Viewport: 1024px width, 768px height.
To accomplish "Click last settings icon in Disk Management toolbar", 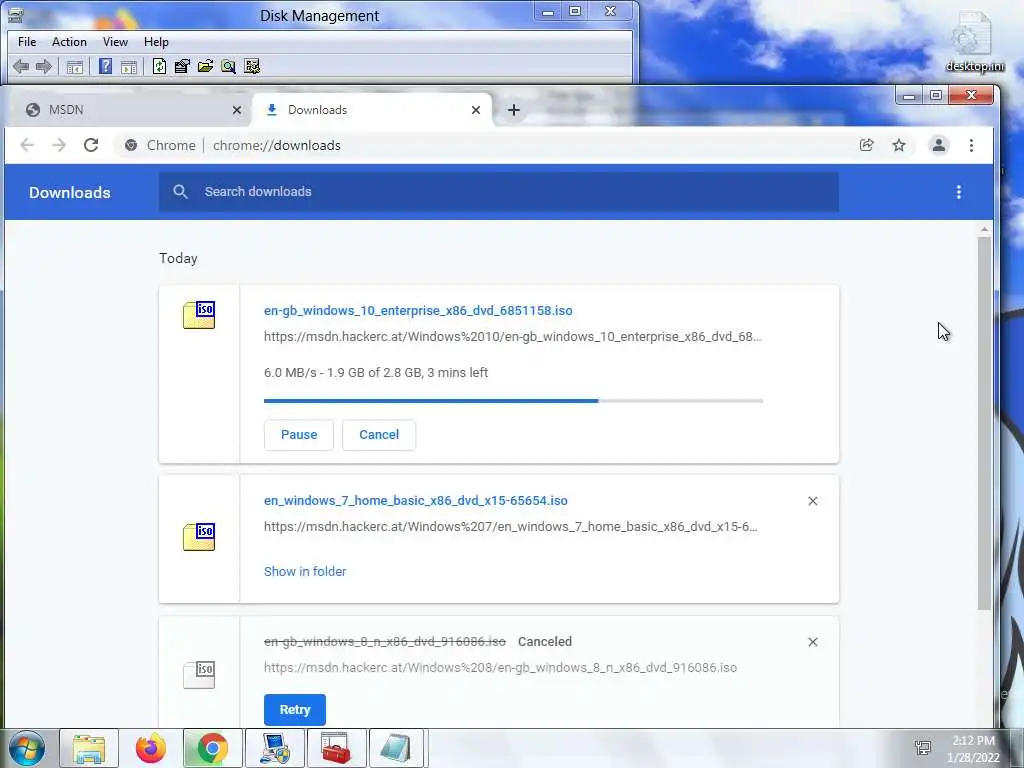I will 252,66.
